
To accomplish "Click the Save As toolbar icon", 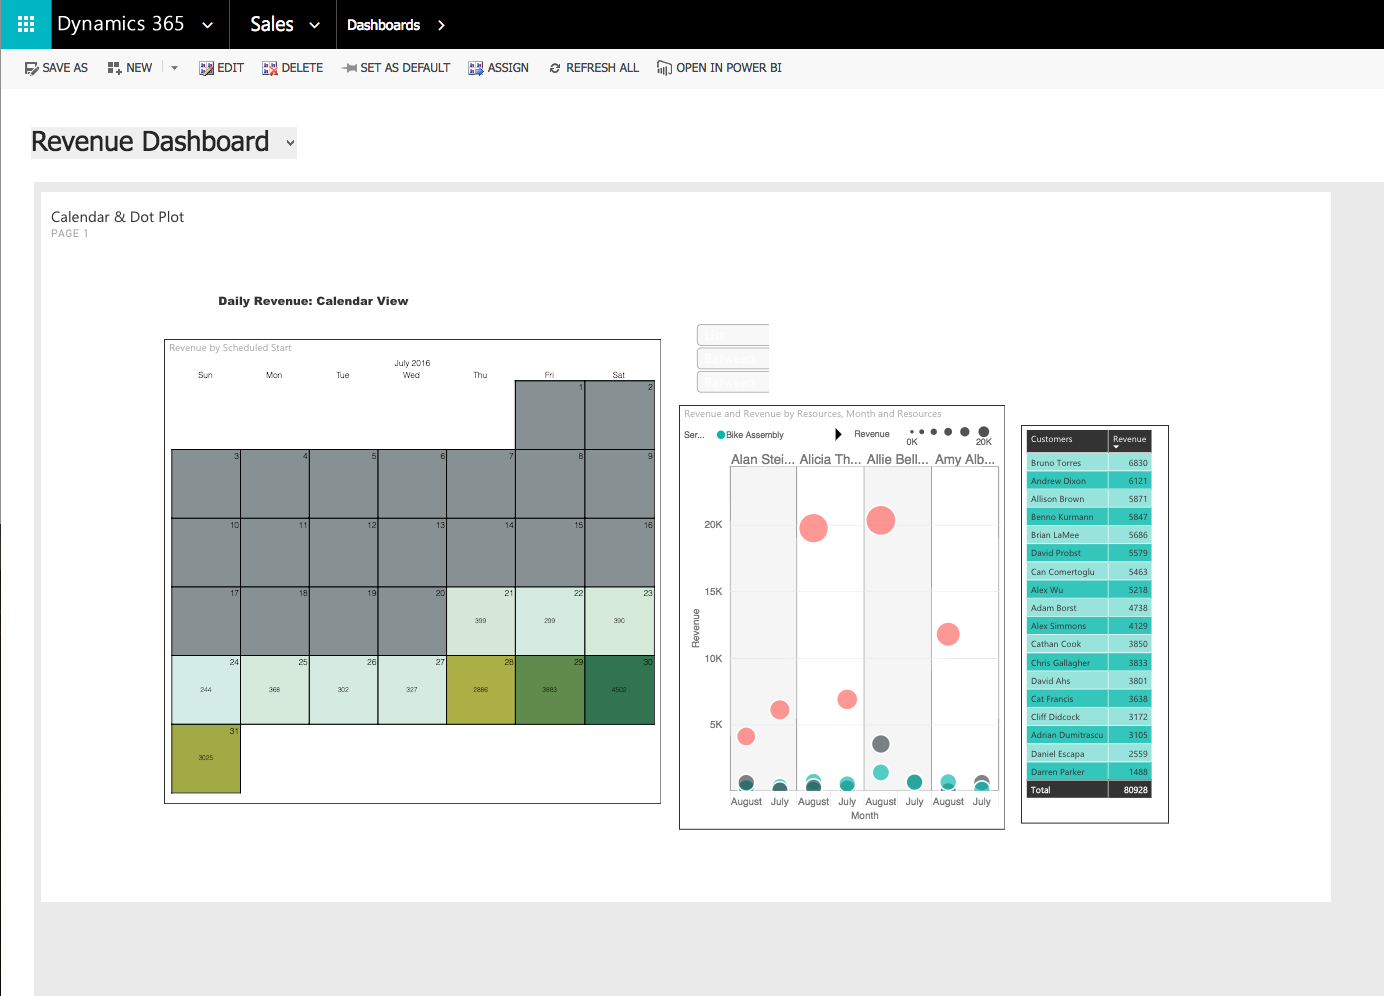I will [31, 68].
